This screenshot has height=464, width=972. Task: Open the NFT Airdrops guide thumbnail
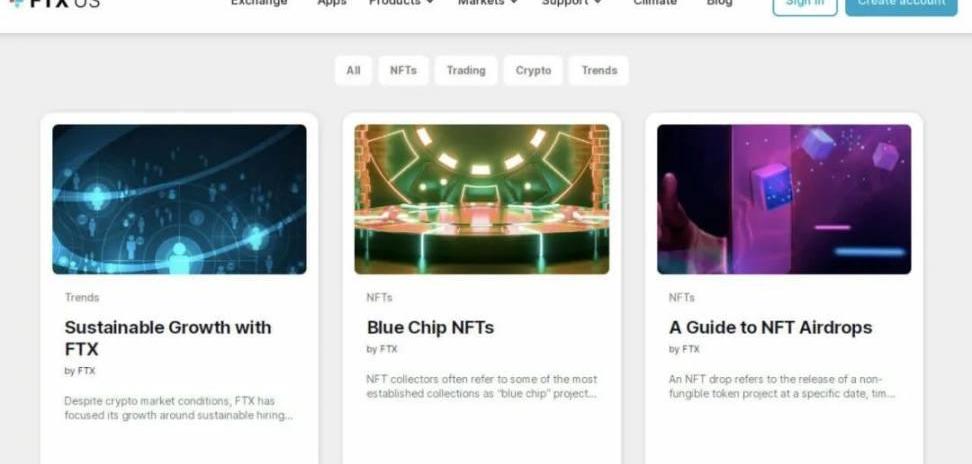point(784,199)
